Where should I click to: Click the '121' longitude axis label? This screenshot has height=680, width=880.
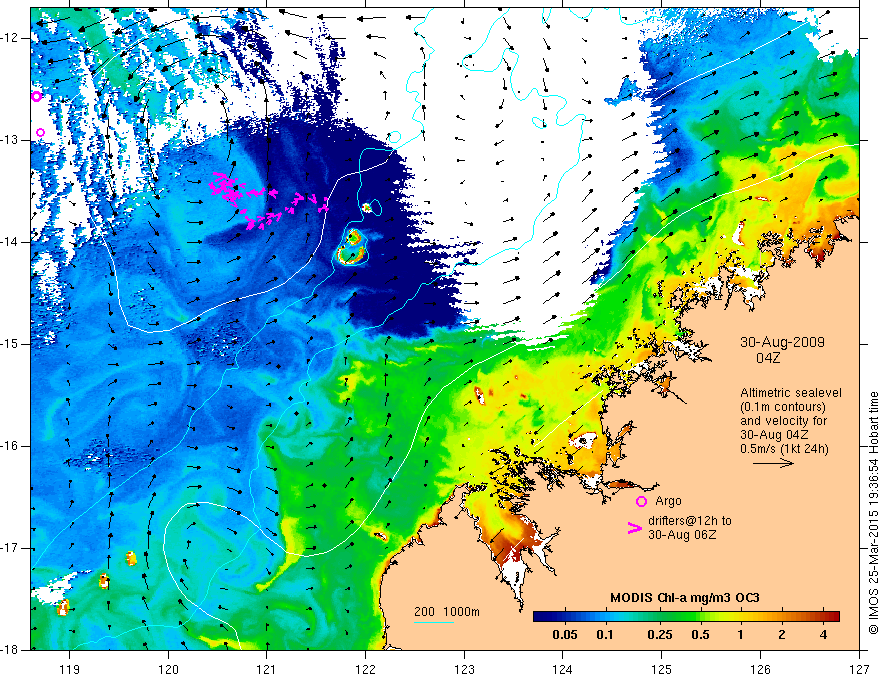coord(267,669)
